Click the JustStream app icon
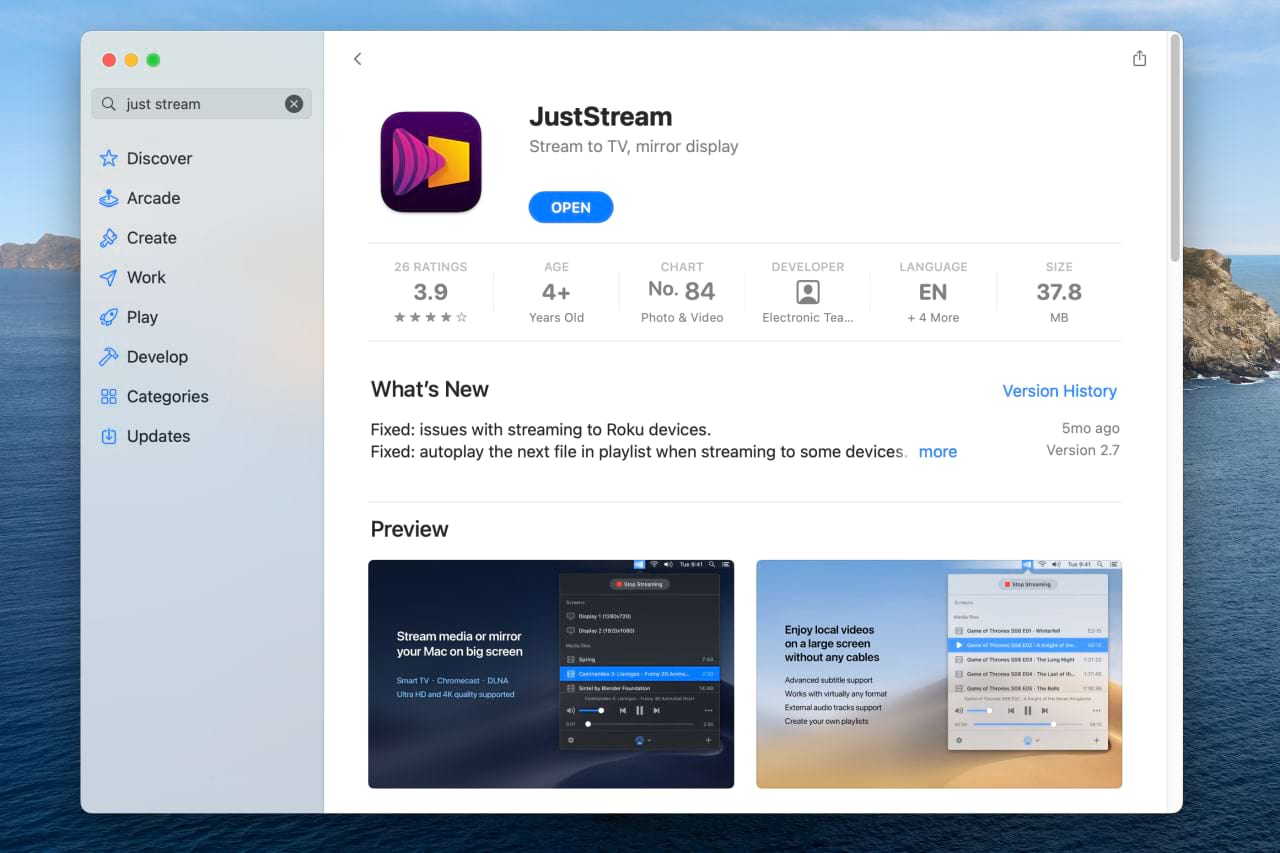Viewport: 1280px width, 853px height. coord(431,162)
